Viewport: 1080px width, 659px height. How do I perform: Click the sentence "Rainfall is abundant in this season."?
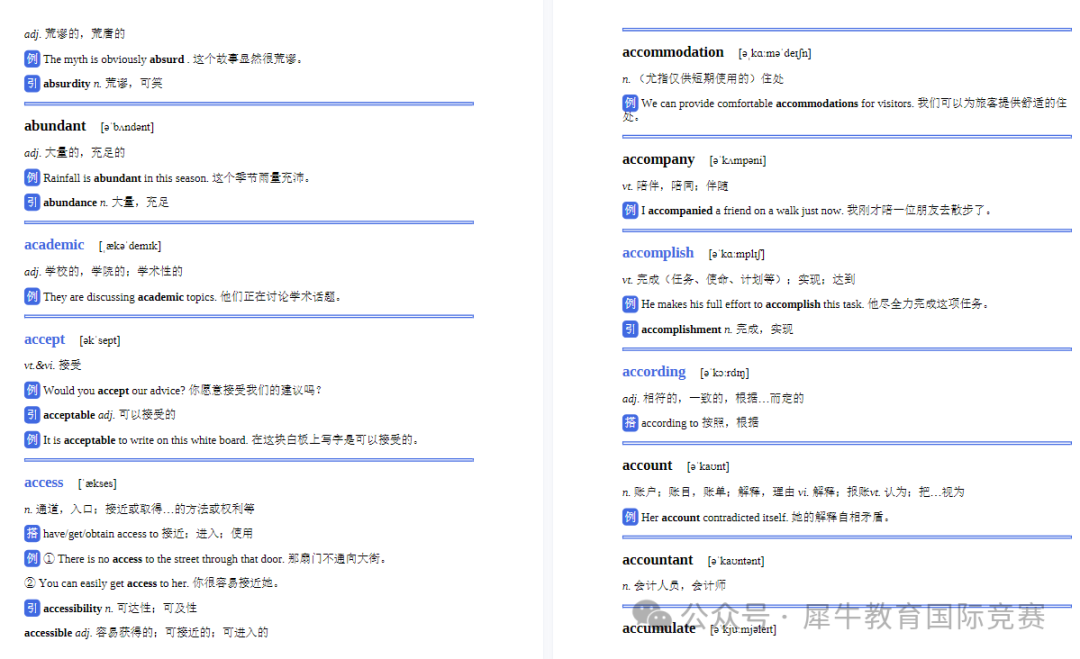click(x=125, y=178)
